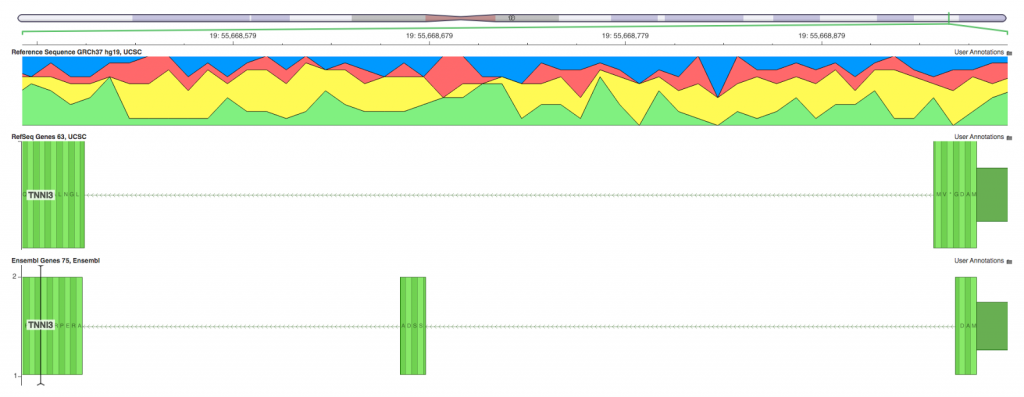Select the Ensembl Genes 75 track title

click(x=56, y=261)
